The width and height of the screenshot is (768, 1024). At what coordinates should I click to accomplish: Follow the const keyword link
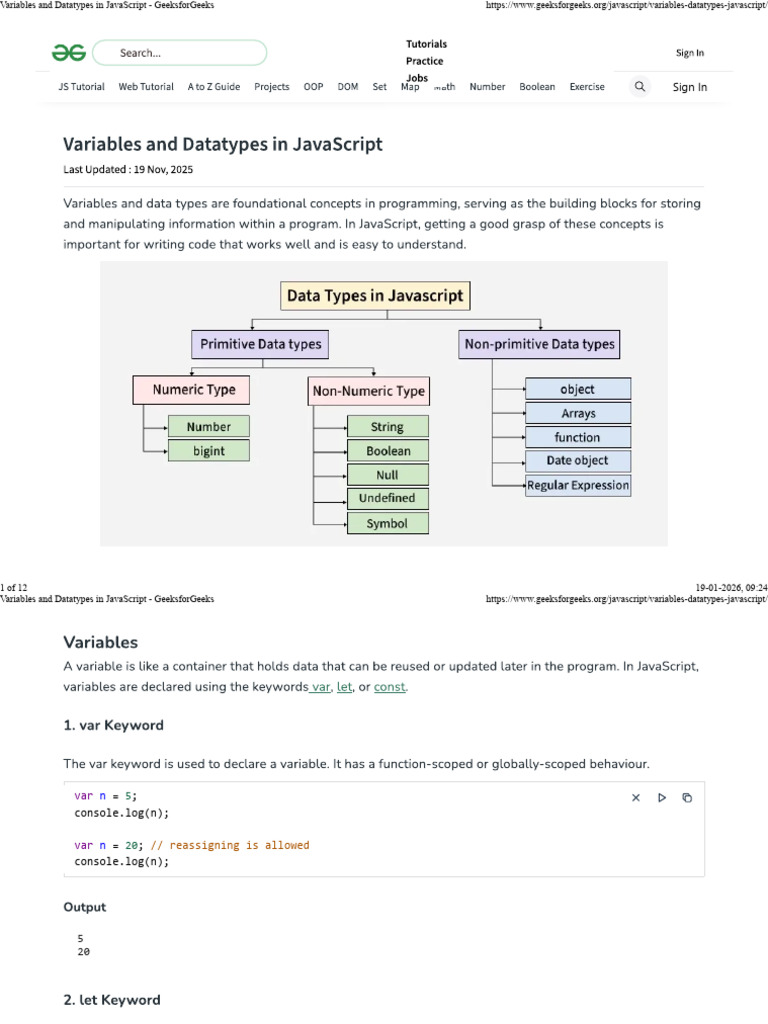coord(389,686)
